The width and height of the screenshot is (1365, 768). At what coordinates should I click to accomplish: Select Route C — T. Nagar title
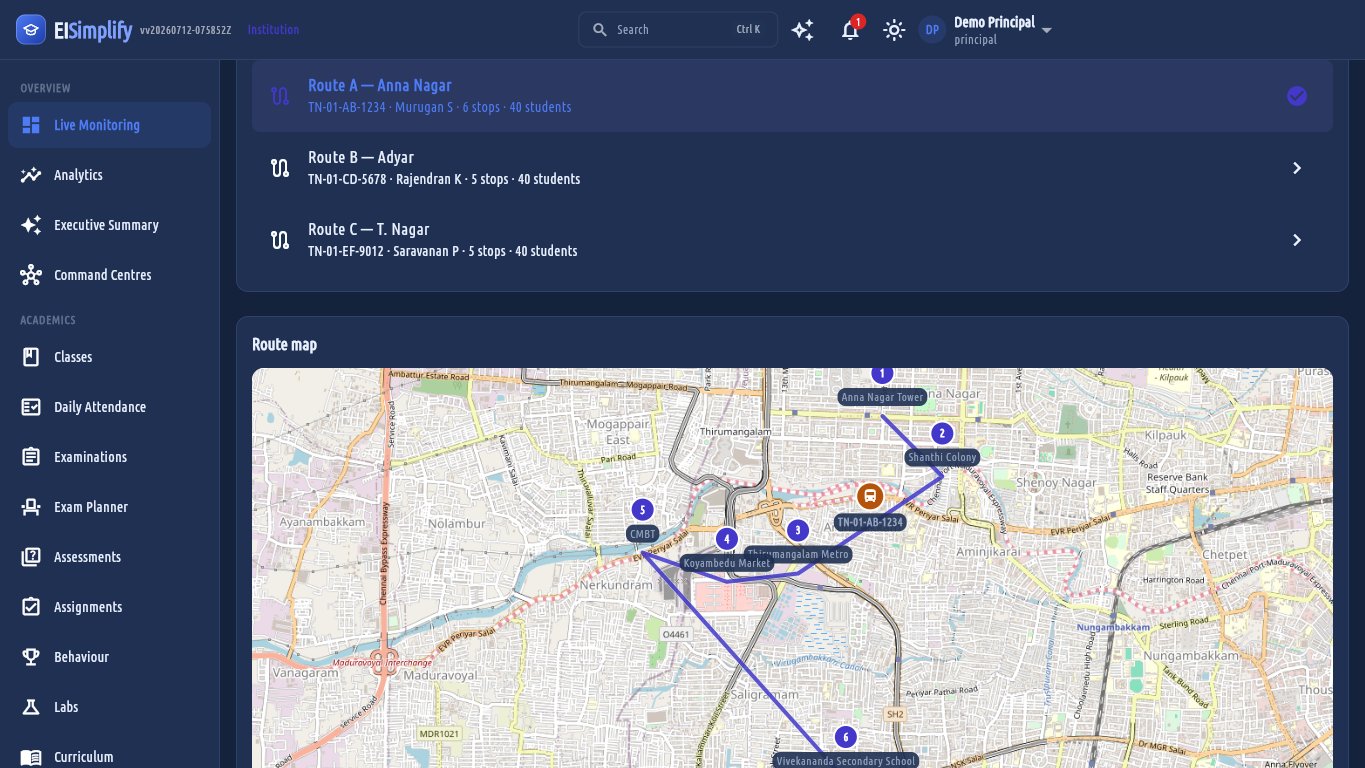pos(368,229)
